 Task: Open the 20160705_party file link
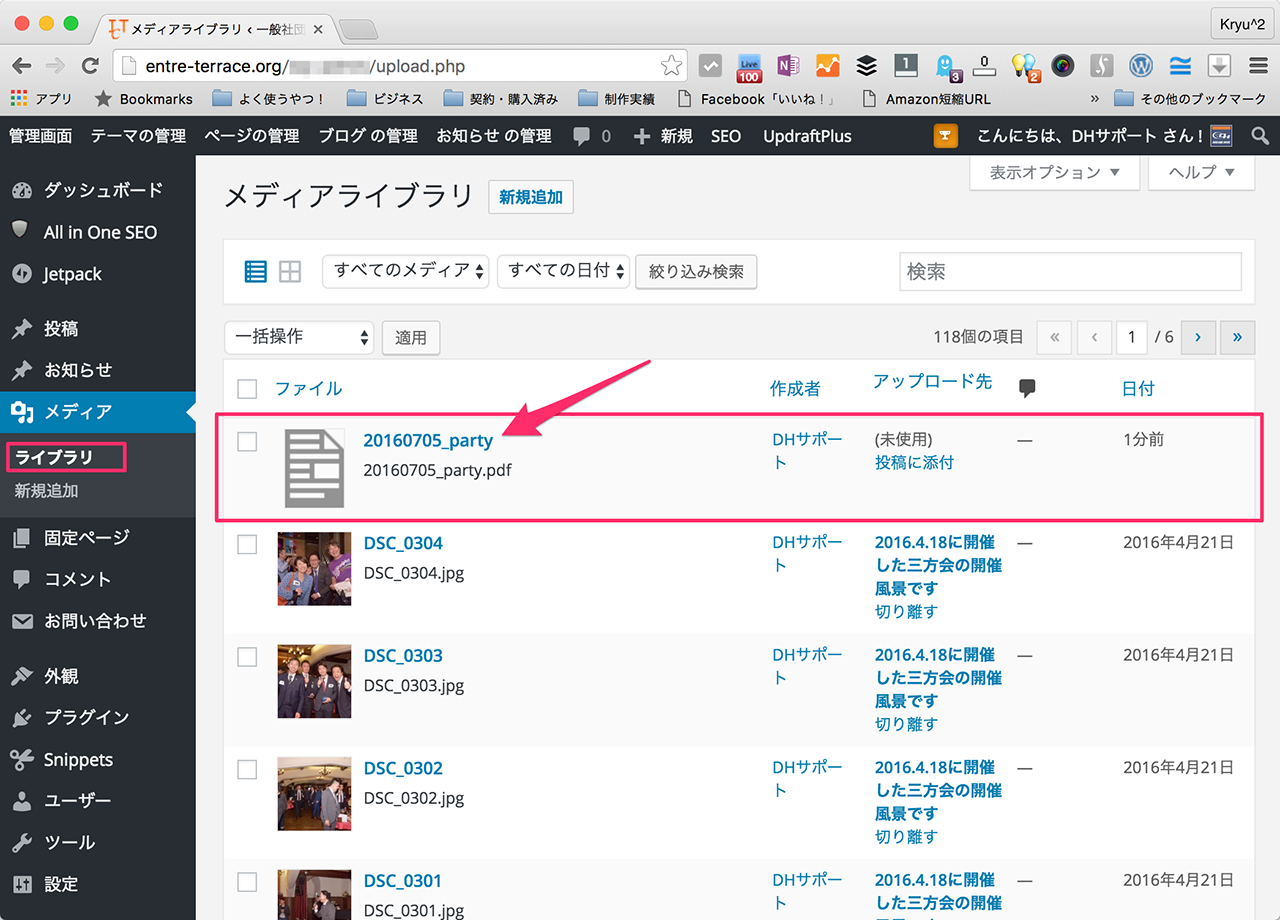pos(428,440)
